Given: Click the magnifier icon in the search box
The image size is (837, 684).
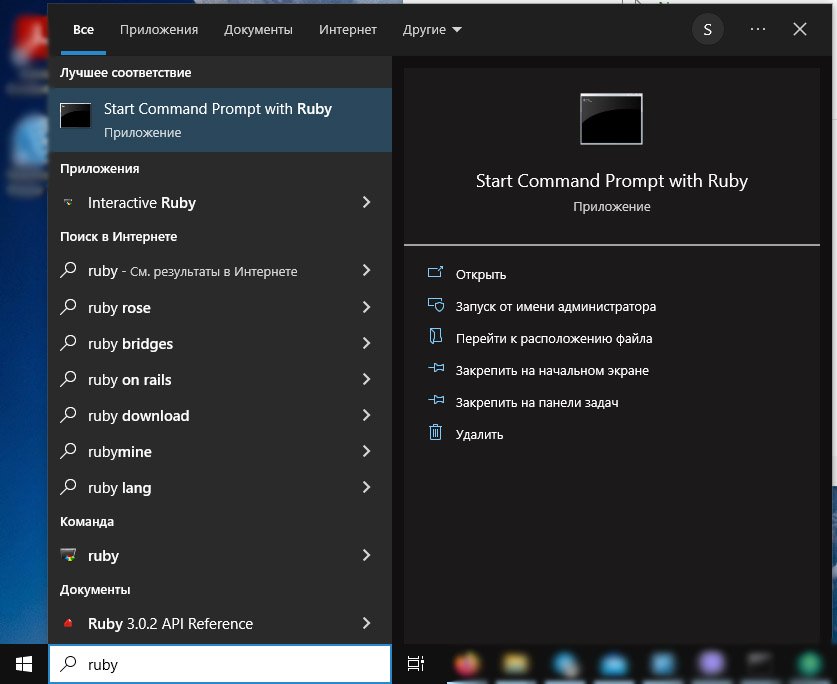Looking at the screenshot, I should tap(68, 664).
